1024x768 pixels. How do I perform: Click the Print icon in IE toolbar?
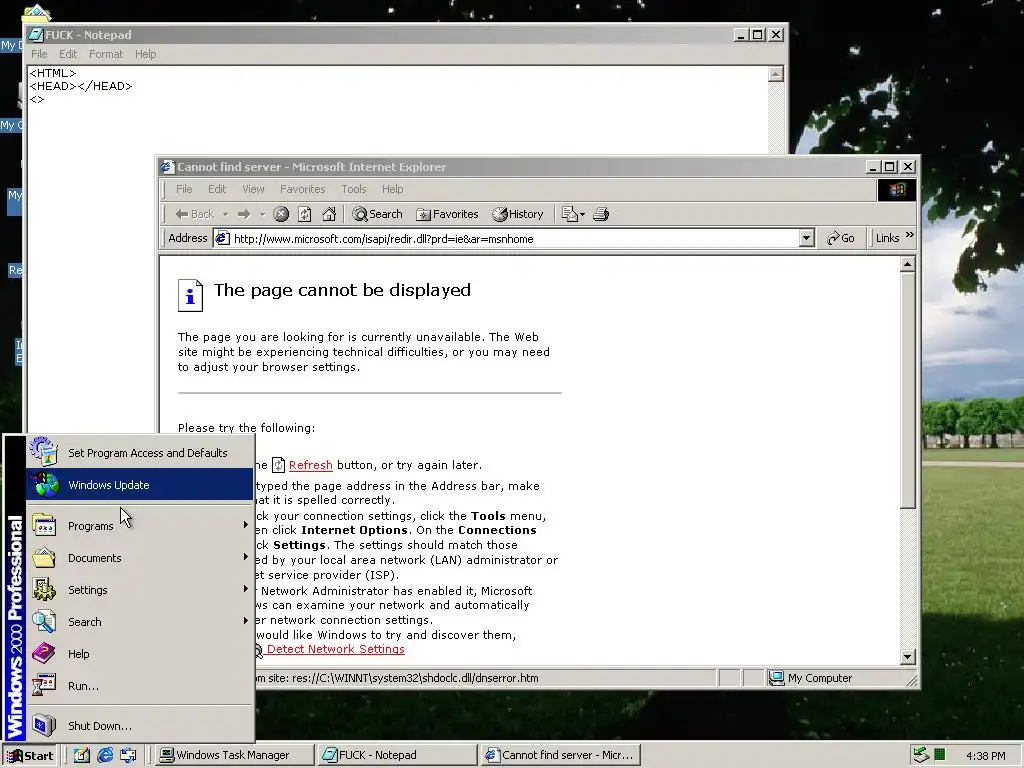(601, 214)
